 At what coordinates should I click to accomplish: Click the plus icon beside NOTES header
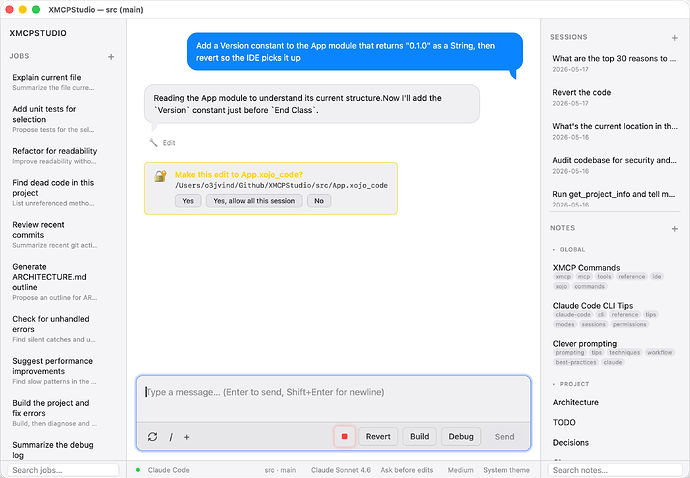tap(675, 228)
